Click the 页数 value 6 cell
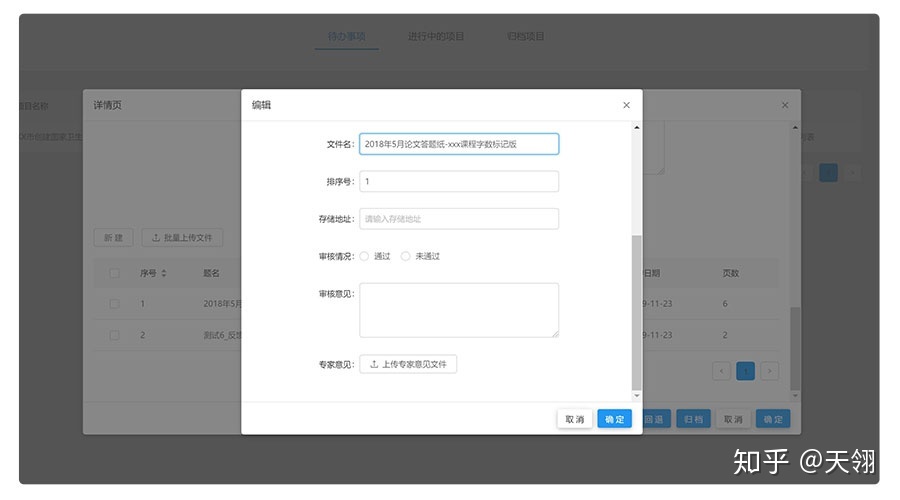 725,304
